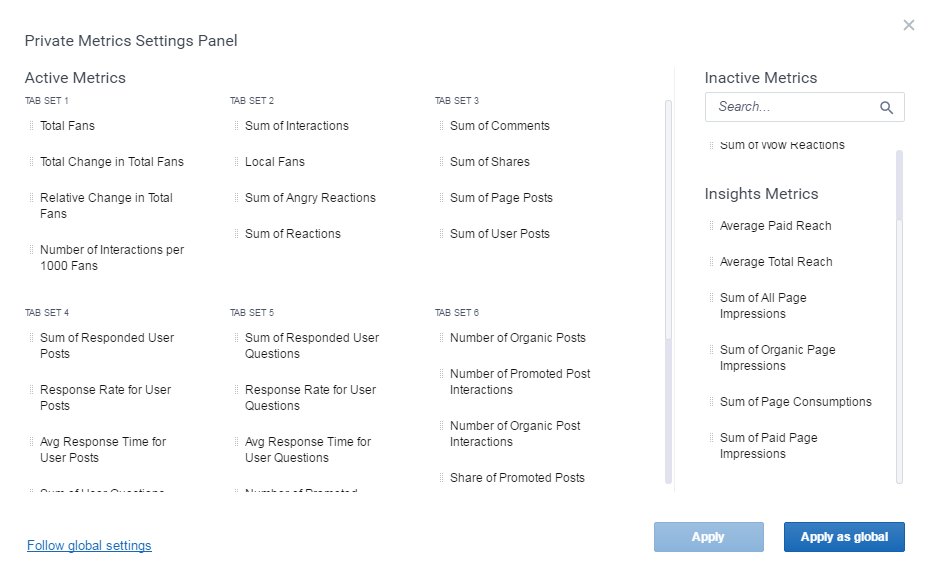934x580 pixels.
Task: Click the search magnifier icon
Action: pyautogui.click(x=886, y=108)
